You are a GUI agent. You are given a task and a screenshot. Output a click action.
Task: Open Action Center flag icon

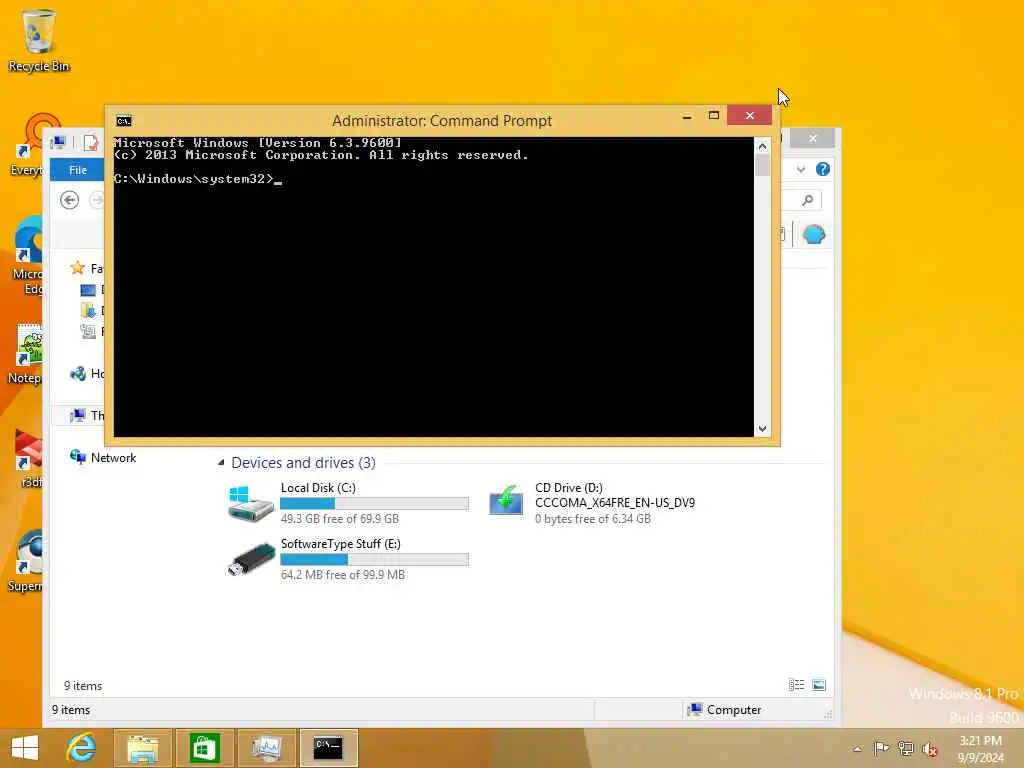pos(881,748)
